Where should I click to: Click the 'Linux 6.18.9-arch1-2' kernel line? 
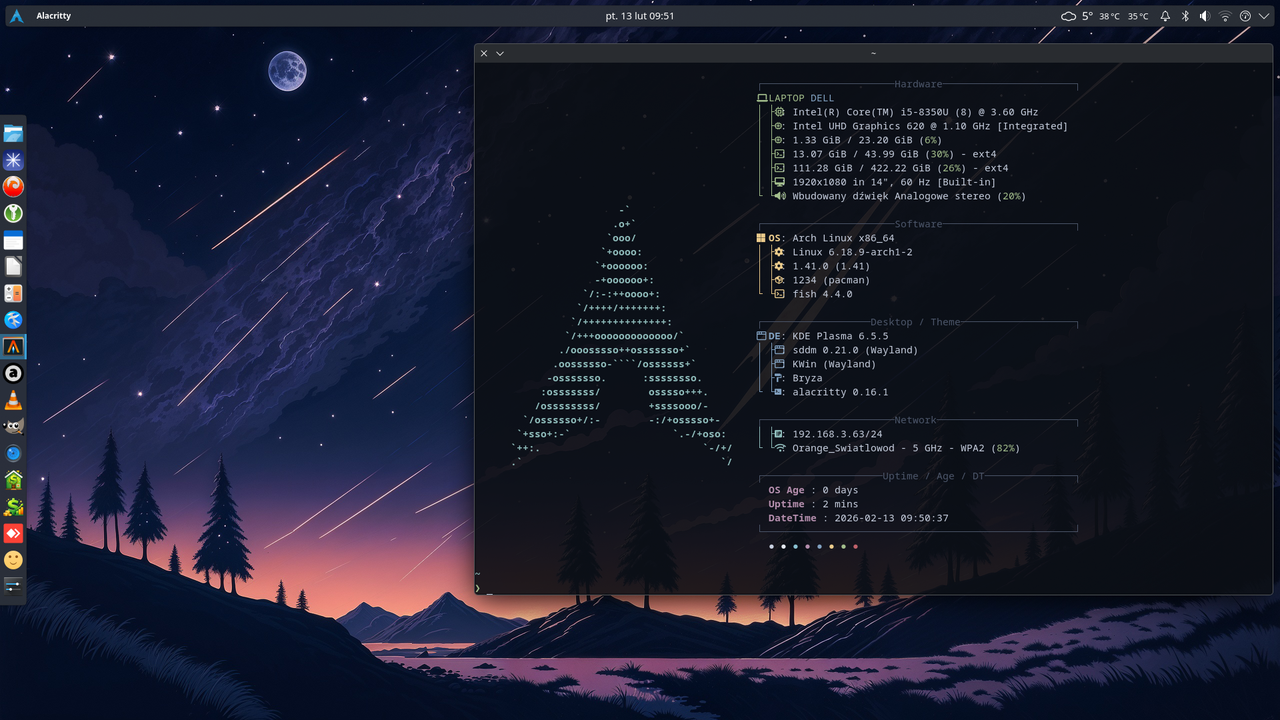pos(852,252)
